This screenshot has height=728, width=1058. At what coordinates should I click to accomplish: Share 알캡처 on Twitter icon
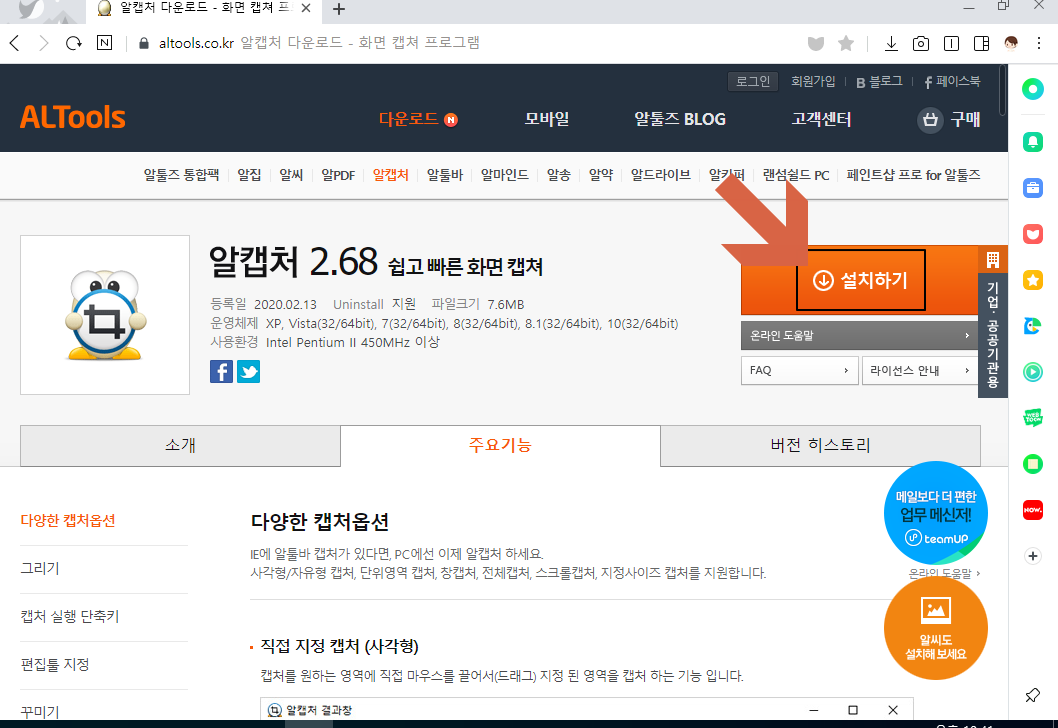pos(248,371)
